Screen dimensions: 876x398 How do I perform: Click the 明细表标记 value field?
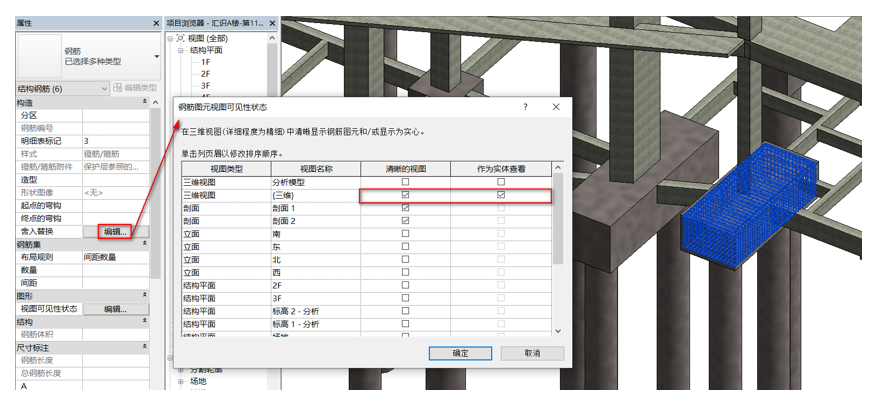click(116, 141)
